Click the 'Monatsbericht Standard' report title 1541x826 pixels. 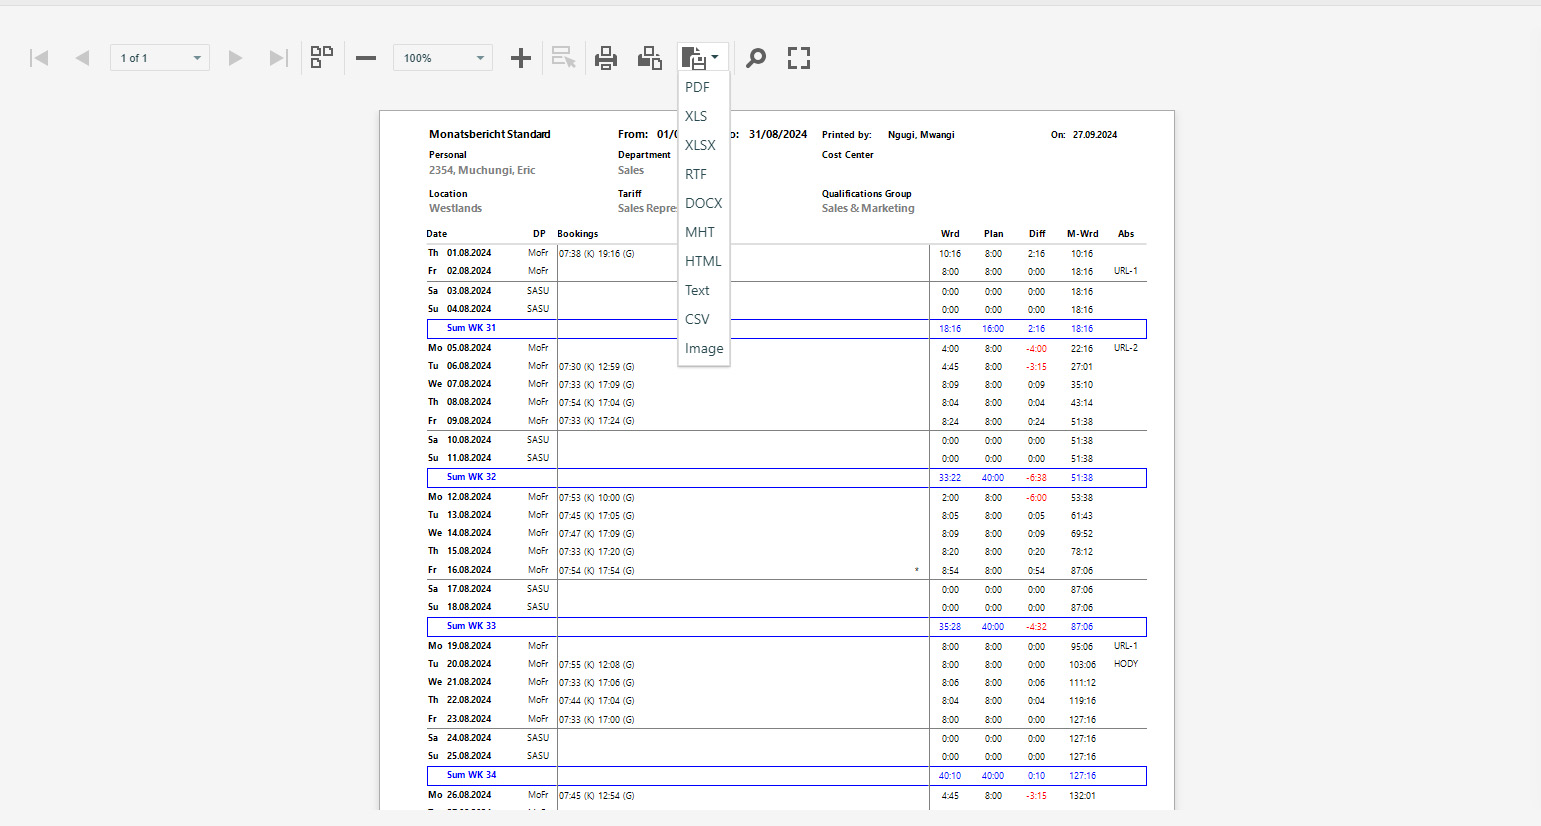pos(490,134)
